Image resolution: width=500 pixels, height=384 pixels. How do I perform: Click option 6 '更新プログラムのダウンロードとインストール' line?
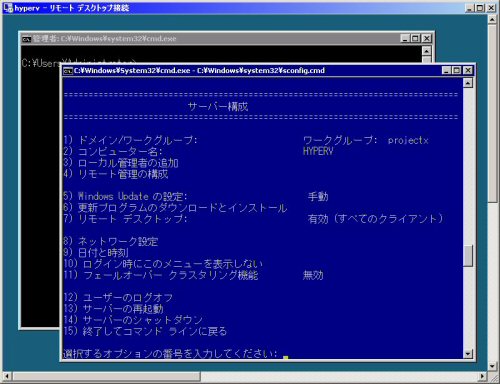coord(175,208)
